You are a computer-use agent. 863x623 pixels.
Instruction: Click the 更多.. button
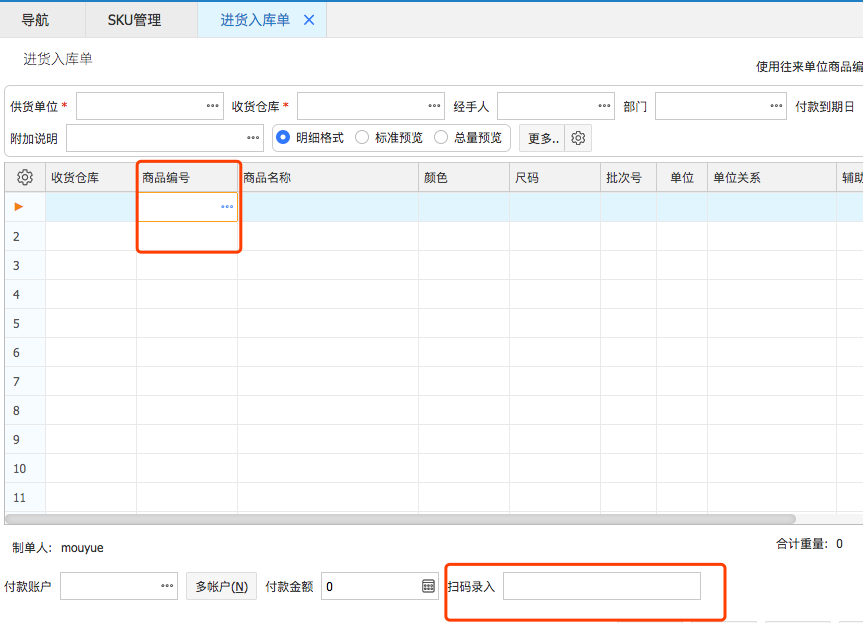pos(541,137)
